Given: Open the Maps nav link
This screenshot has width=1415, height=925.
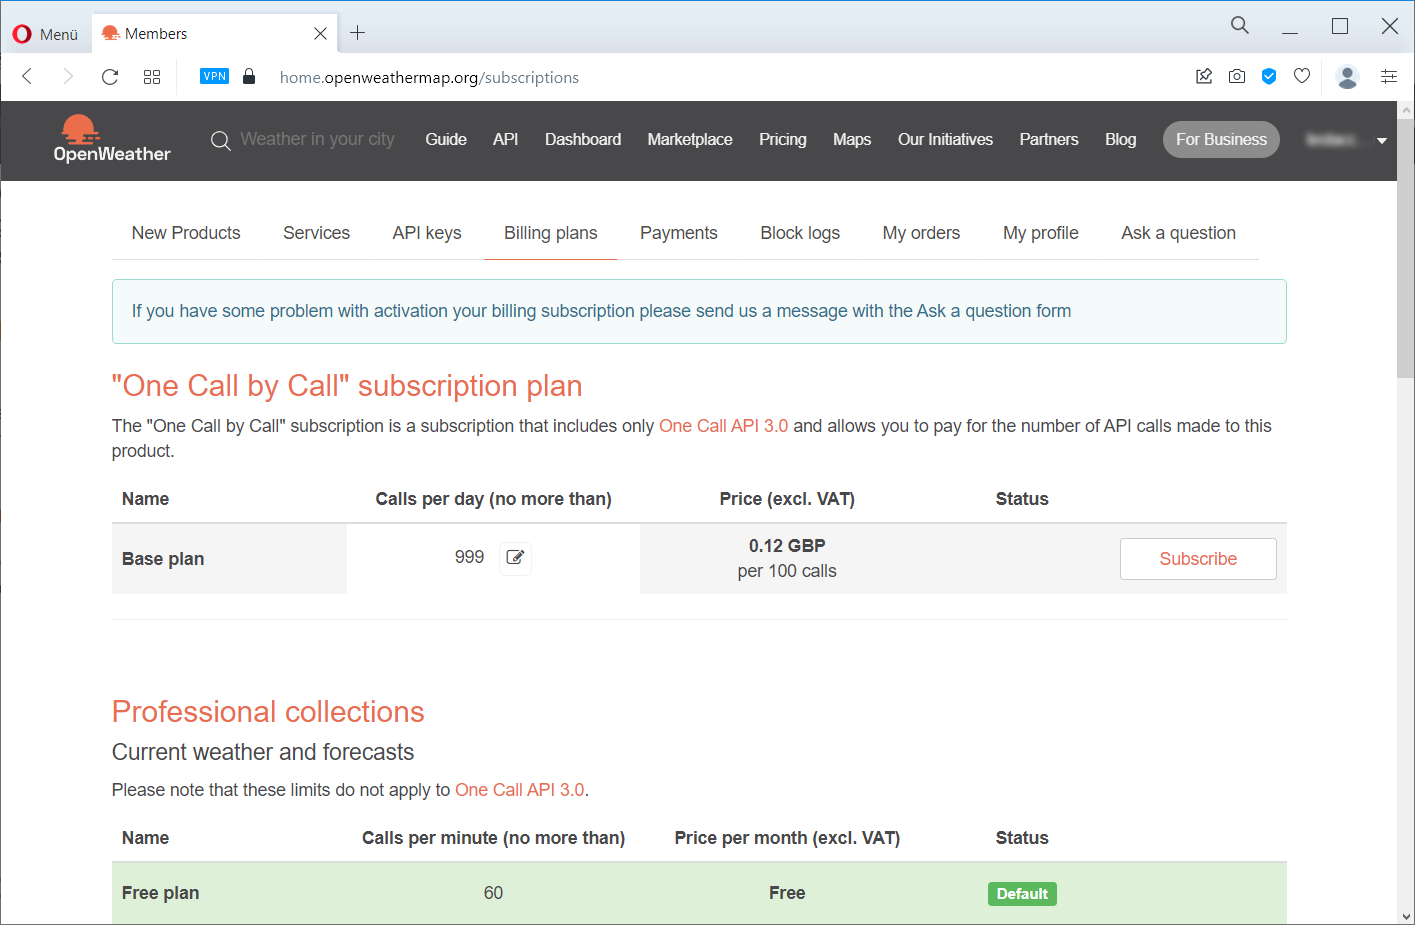Looking at the screenshot, I should [x=852, y=139].
